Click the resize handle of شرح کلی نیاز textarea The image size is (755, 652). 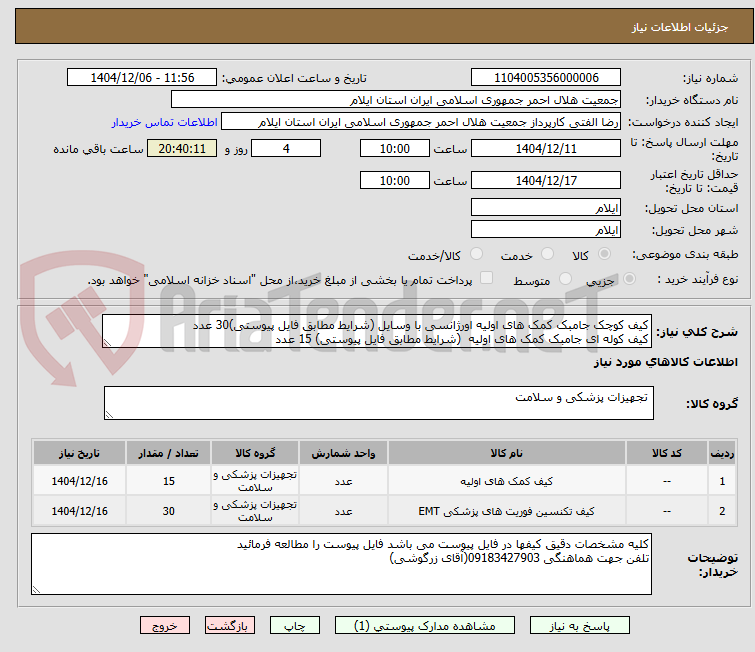107,342
